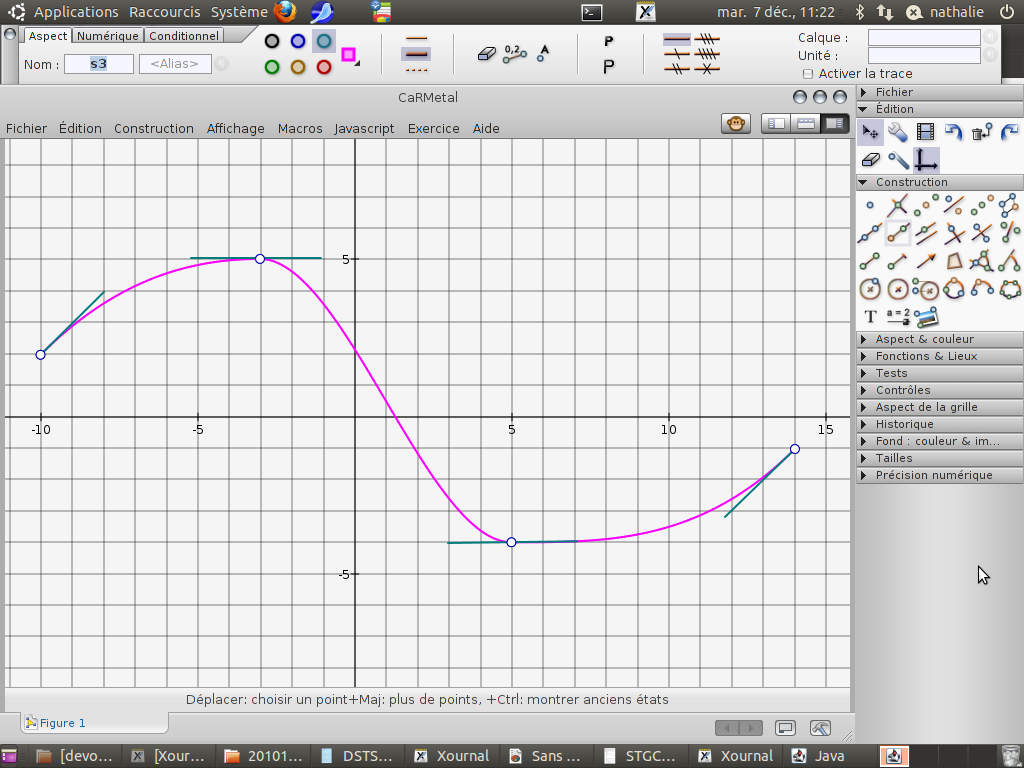Select the thick line style
Screen dimensions: 1024x768
417,53
